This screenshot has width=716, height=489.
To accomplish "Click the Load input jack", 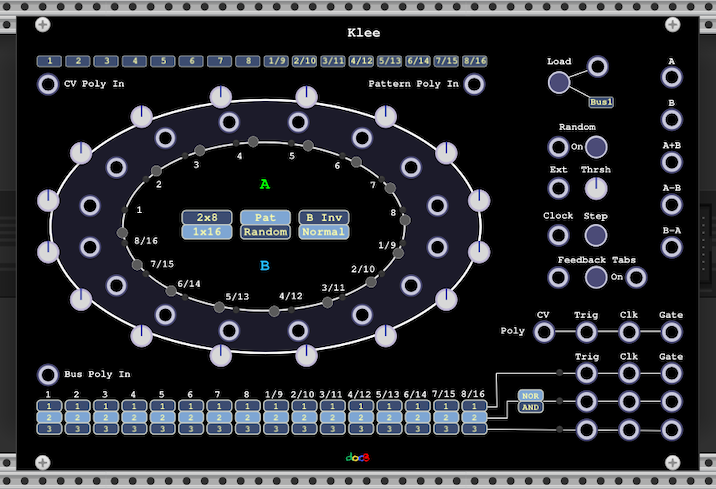I will (x=598, y=67).
